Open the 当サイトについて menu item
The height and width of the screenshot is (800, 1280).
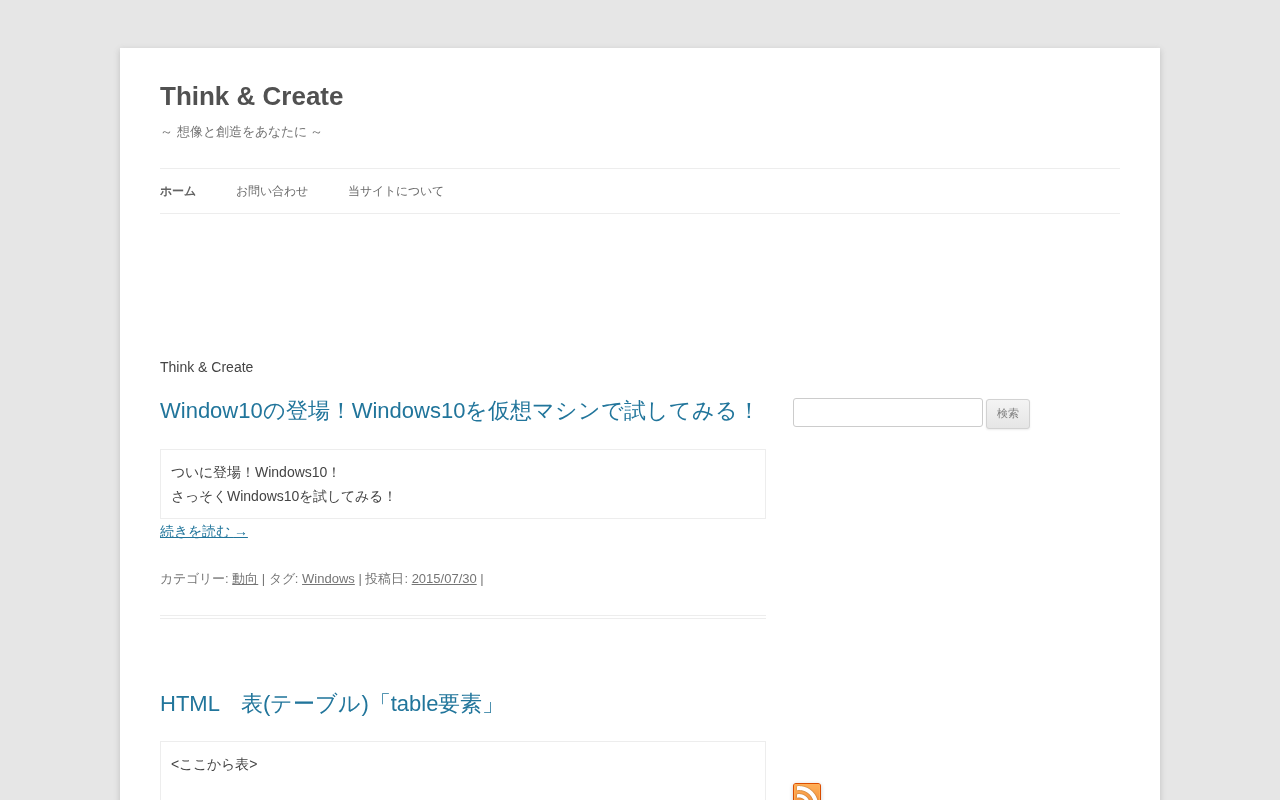[396, 191]
